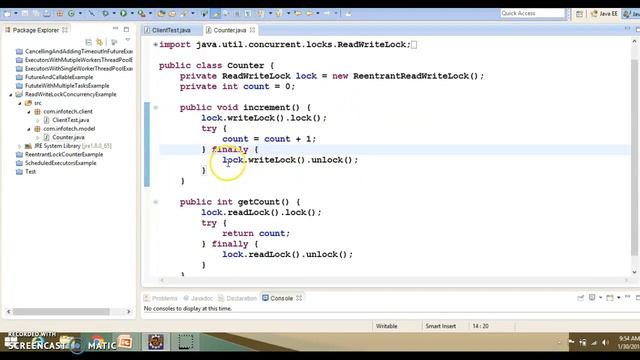The image size is (640, 360).
Task: Click the 14 : 20 cursor position status
Action: [x=480, y=326]
